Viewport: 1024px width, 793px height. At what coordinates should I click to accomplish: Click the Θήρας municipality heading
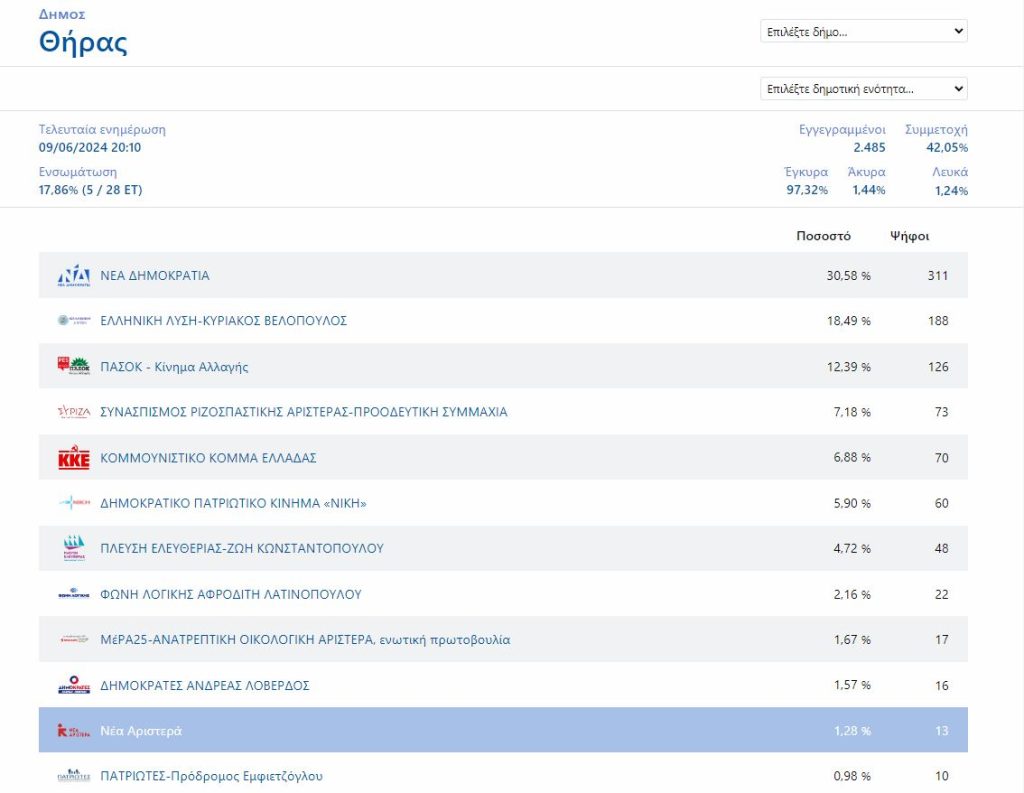(83, 42)
